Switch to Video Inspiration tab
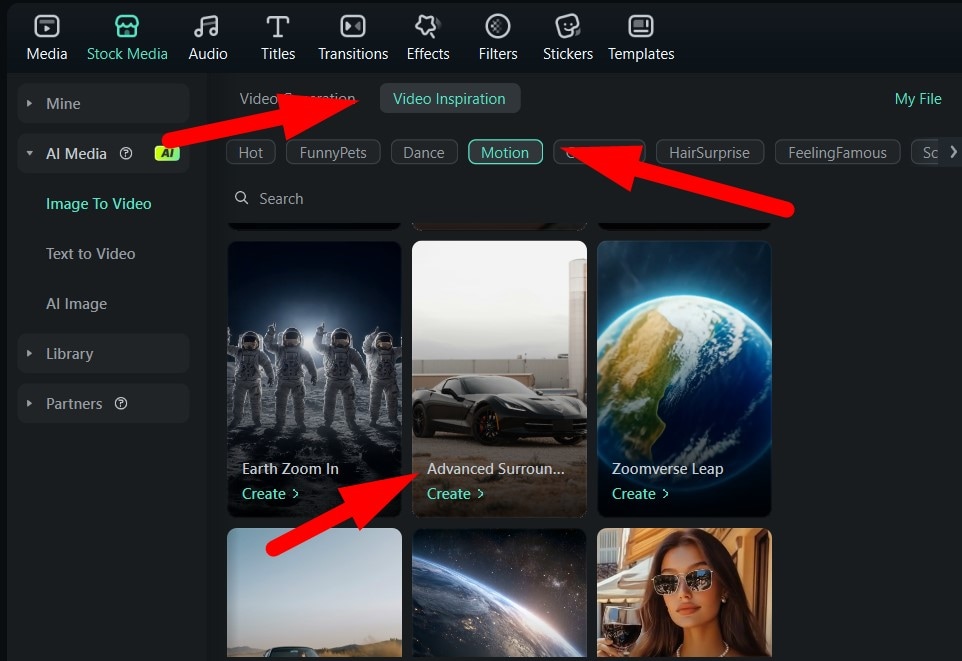Screen dimensions: 962x661 pos(450,98)
